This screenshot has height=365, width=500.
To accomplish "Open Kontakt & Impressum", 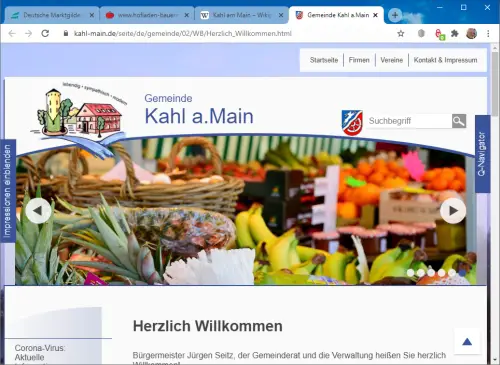I will tap(445, 60).
